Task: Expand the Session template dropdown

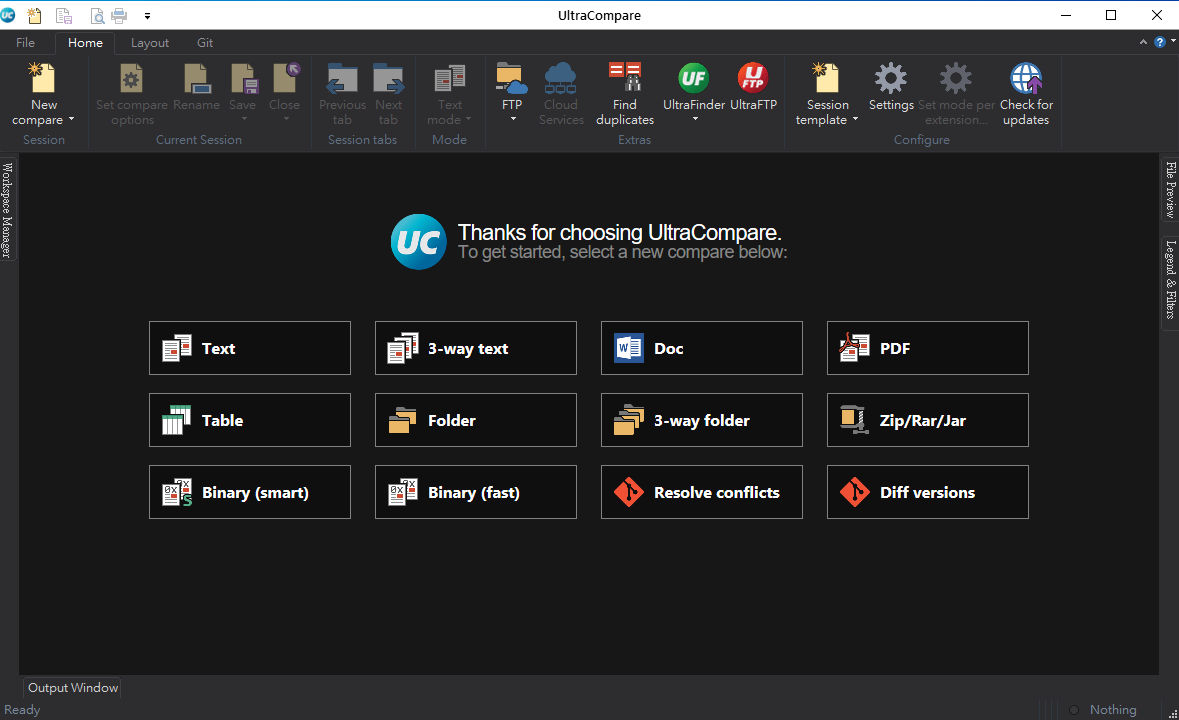Action: [855, 120]
